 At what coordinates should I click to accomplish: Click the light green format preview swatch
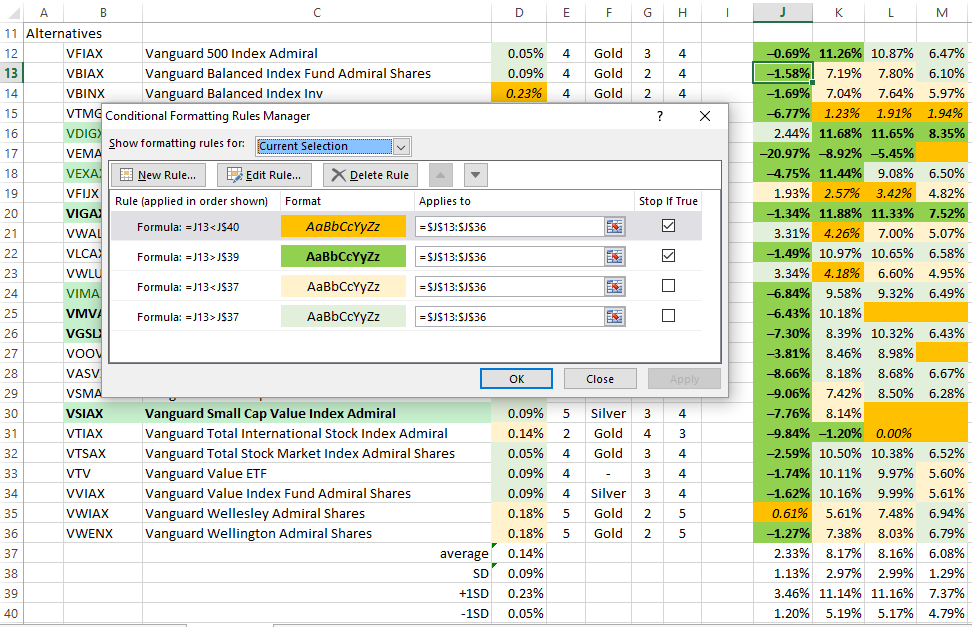343,316
